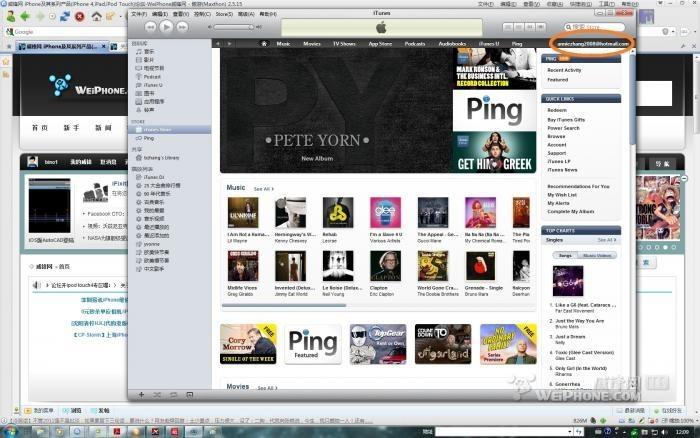
Task: Open iTunes U in the library sidebar
Action: pyautogui.click(x=153, y=85)
